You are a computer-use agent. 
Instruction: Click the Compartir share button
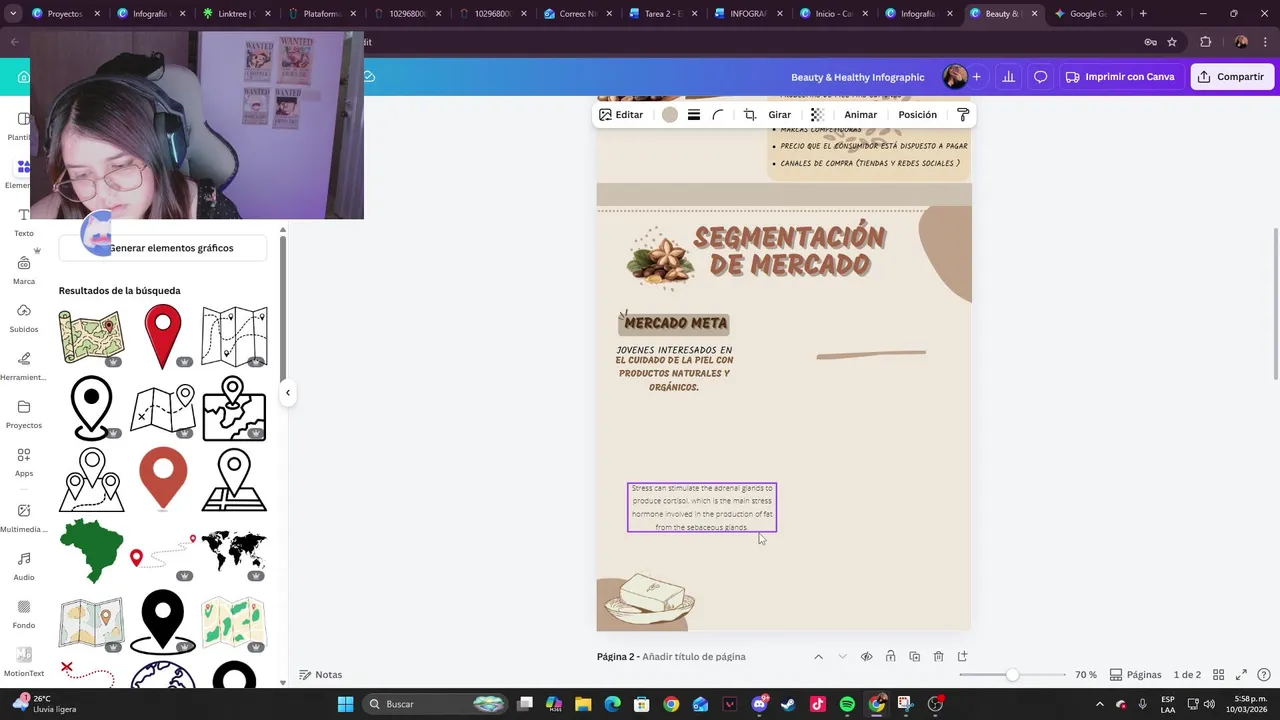(1232, 77)
